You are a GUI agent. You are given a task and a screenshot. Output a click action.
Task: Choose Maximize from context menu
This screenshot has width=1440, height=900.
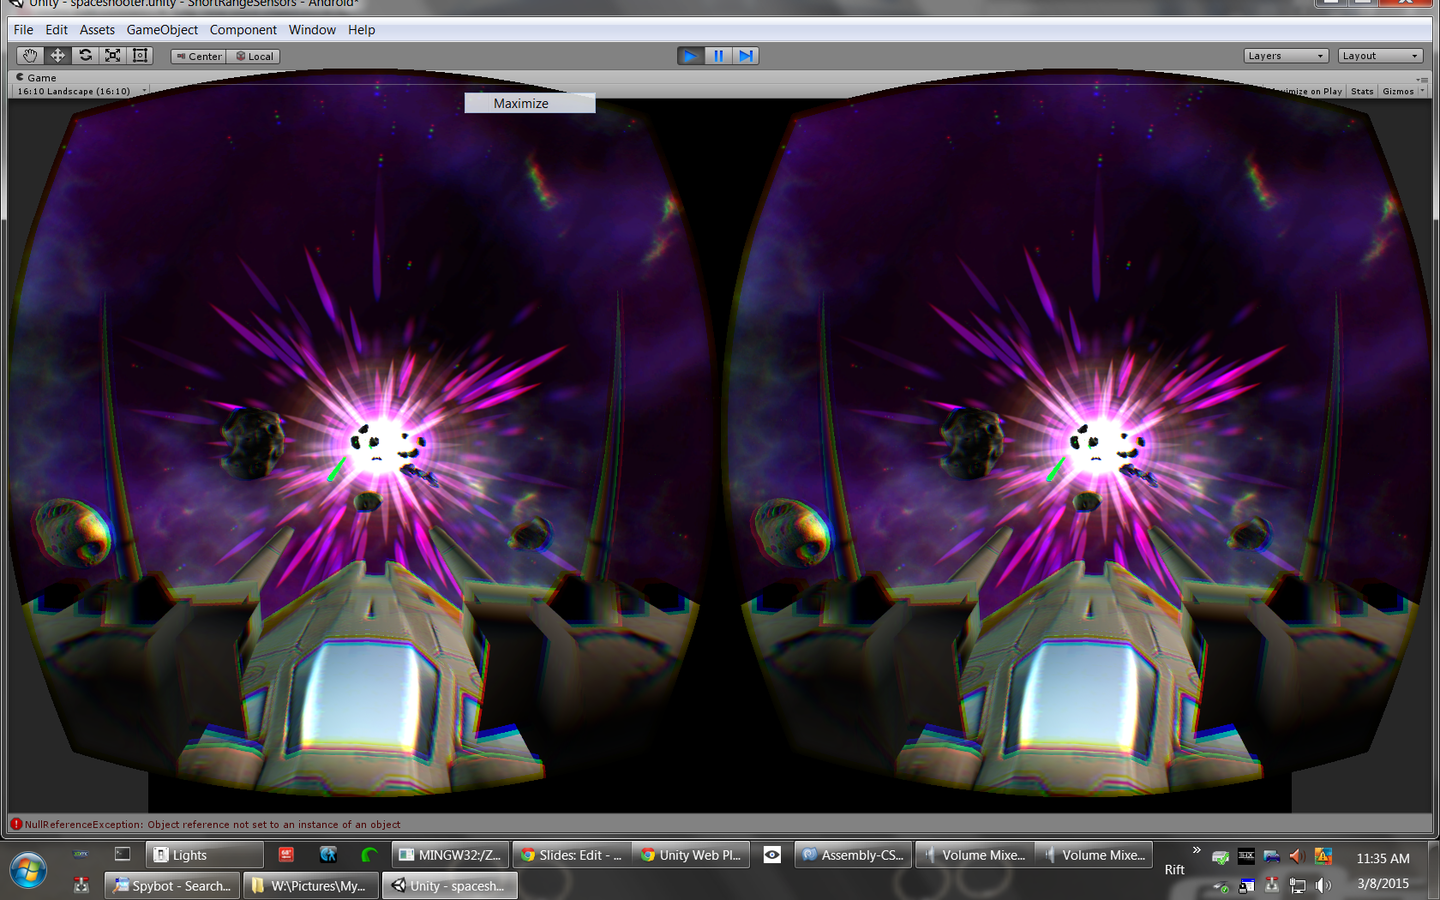click(x=530, y=103)
